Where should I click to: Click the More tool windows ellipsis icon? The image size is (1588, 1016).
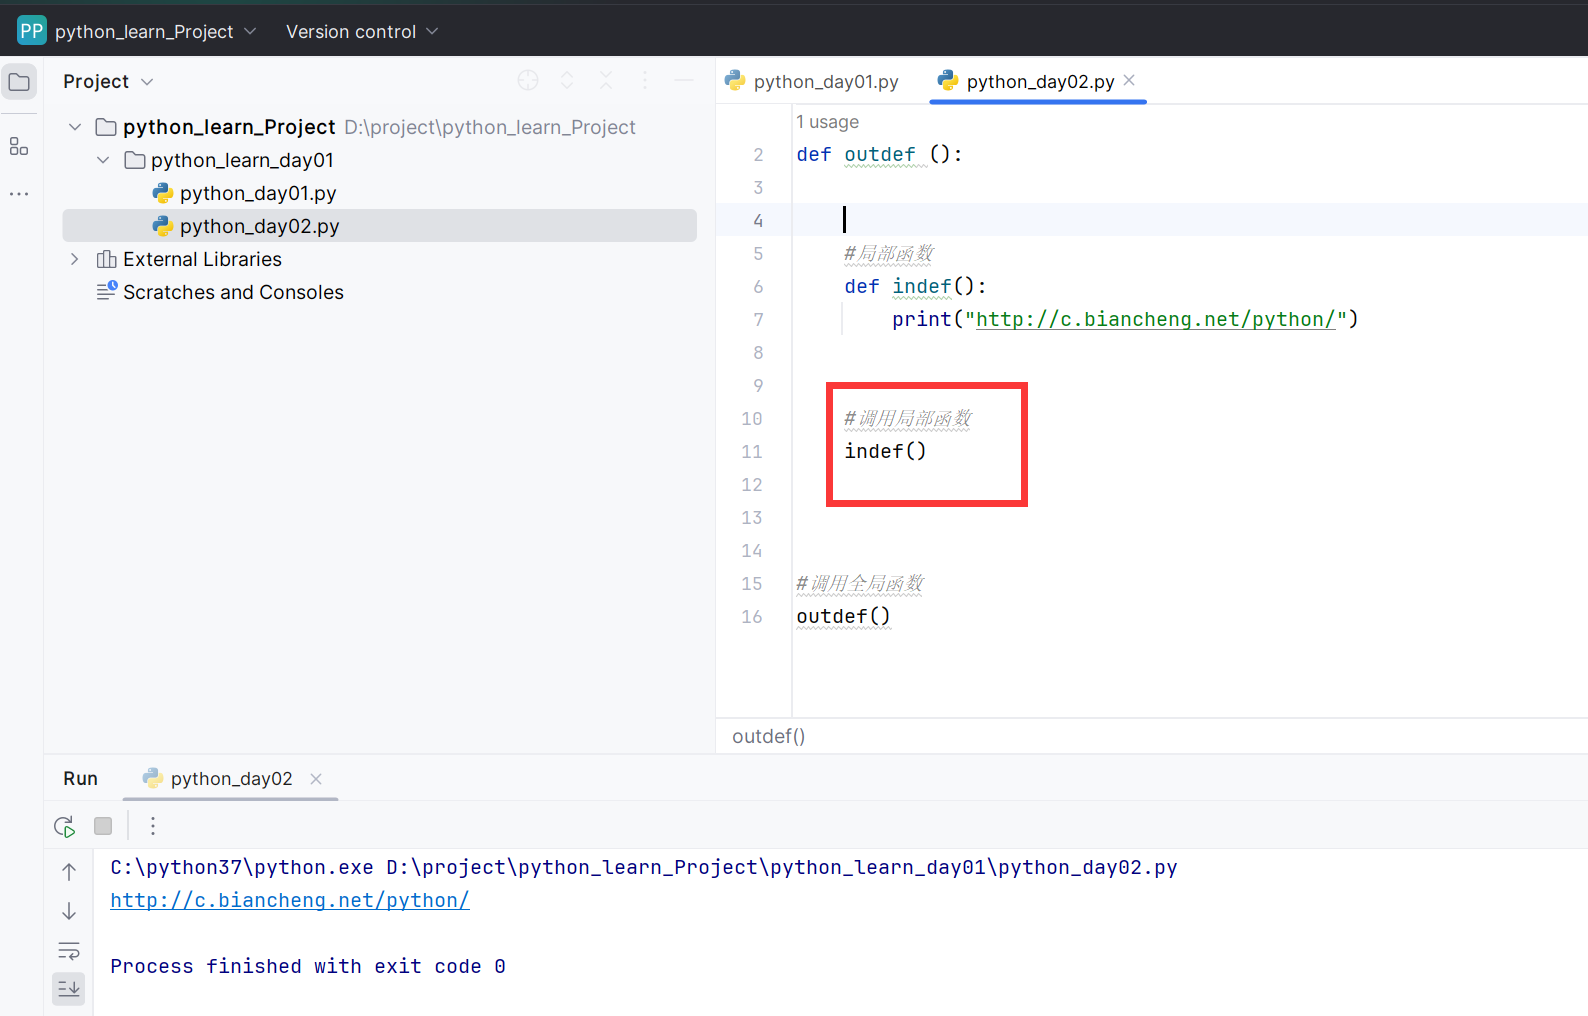click(19, 194)
